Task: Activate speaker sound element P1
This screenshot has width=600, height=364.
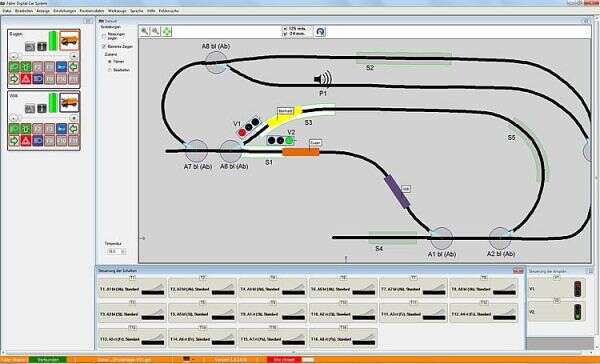Action: pyautogui.click(x=323, y=79)
